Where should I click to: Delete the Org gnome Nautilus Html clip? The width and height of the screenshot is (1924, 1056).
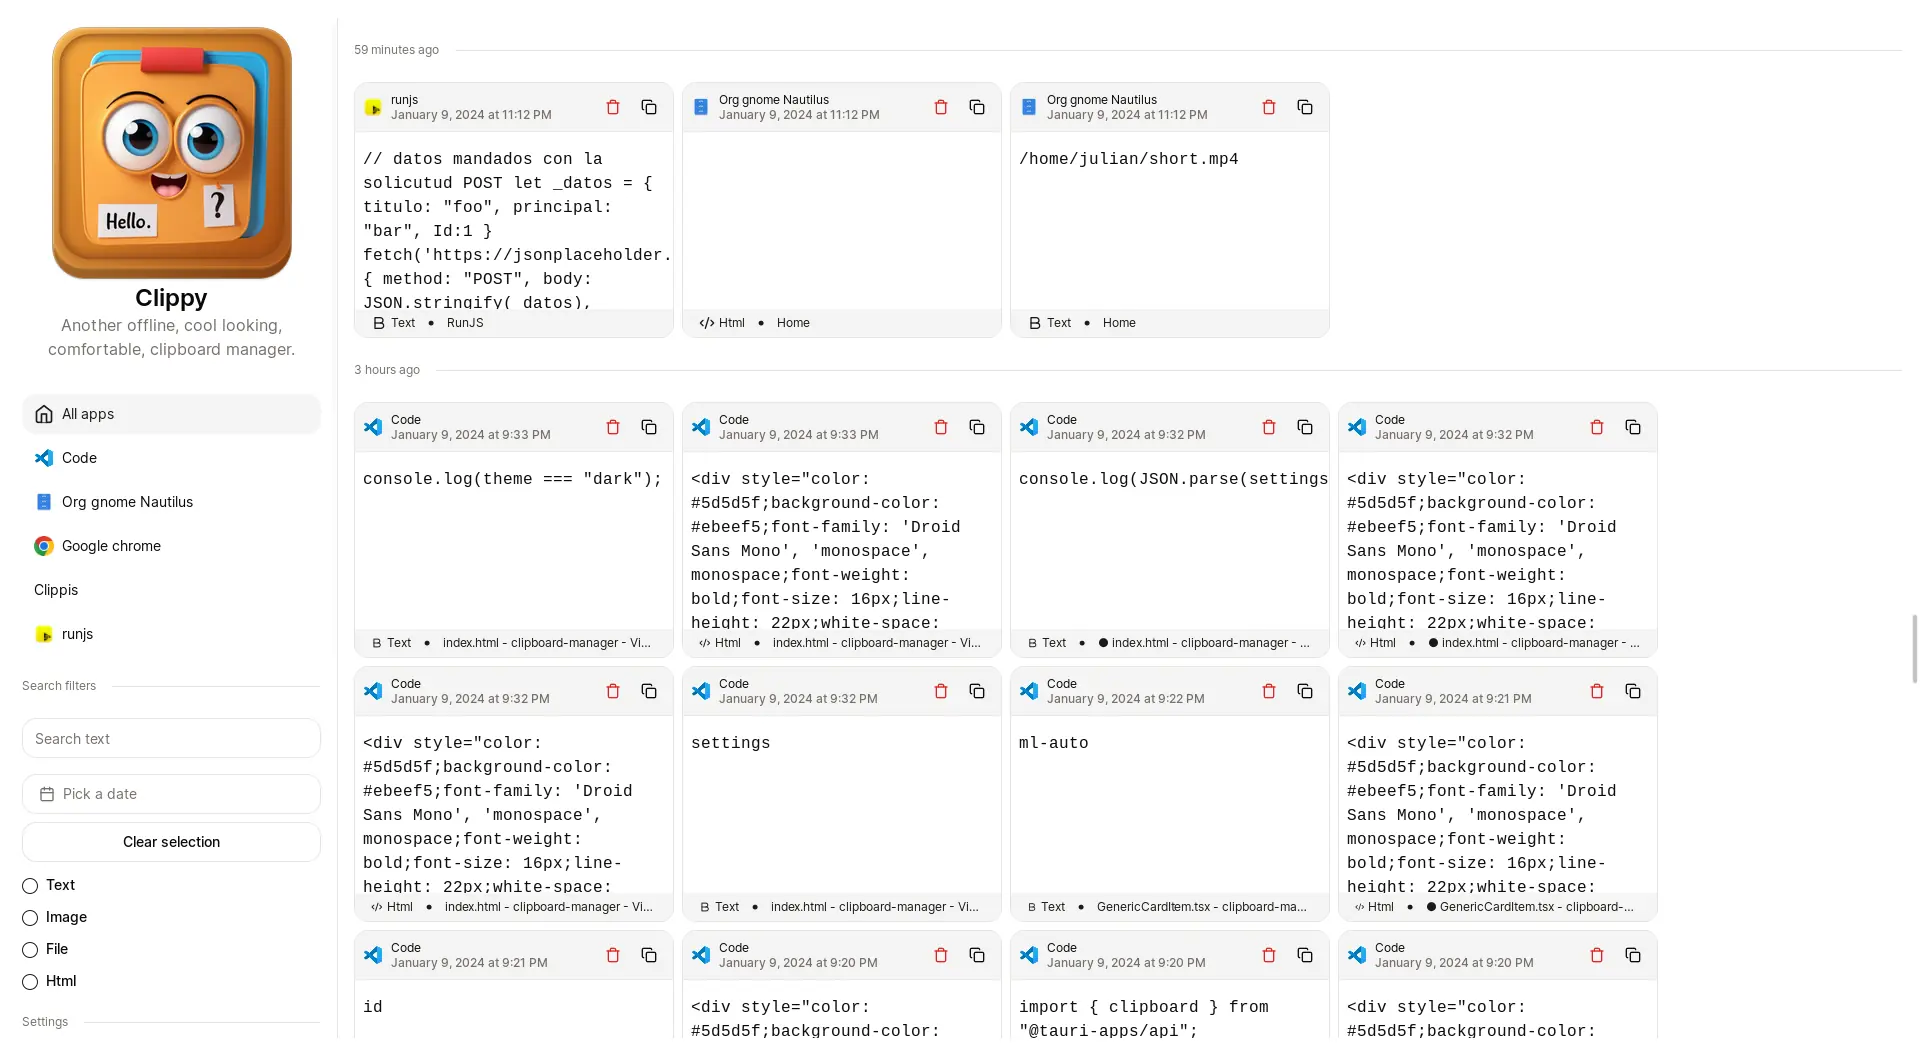(941, 107)
